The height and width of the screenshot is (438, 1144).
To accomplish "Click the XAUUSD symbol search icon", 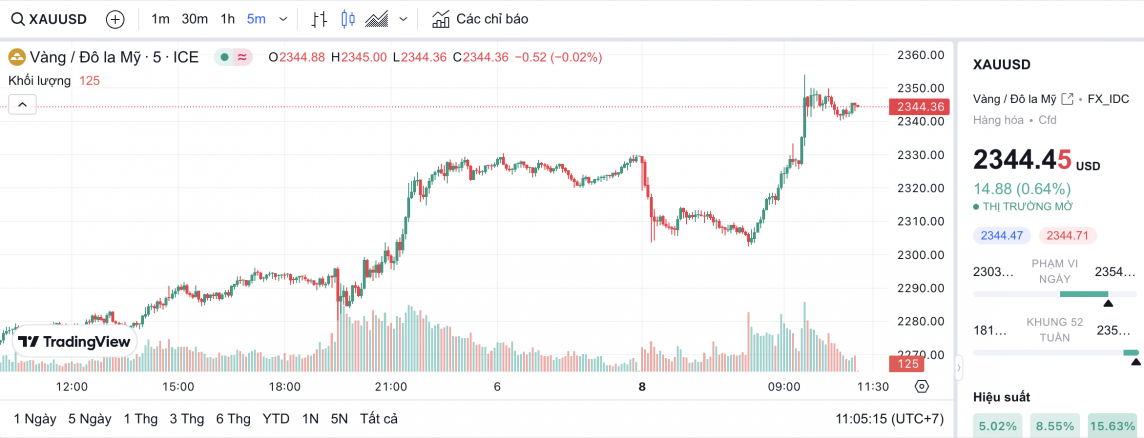I will (18, 19).
